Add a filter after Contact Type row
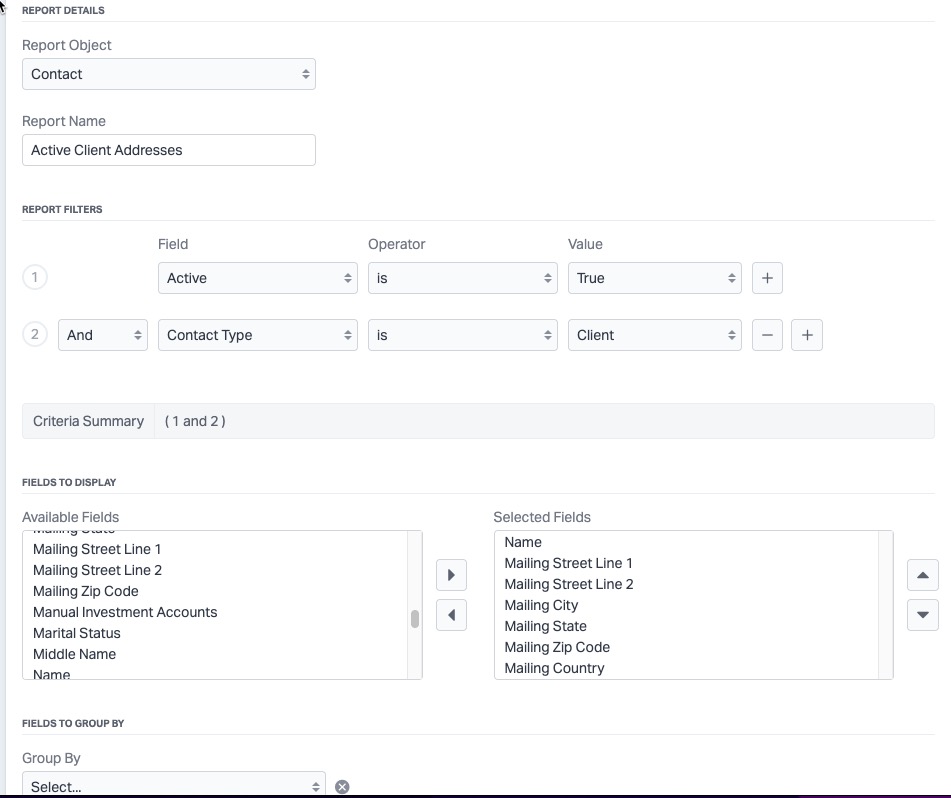 click(x=807, y=335)
